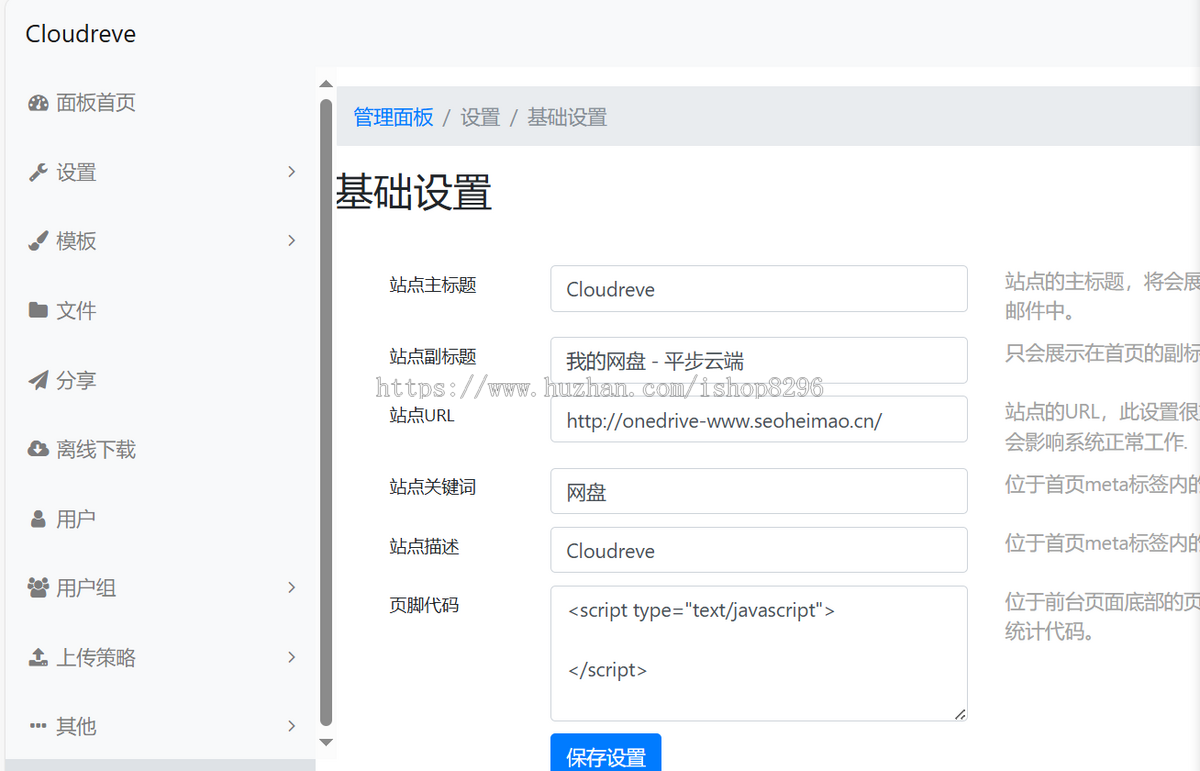
Task: Click the ellipsis icon beside 其他
Action: tap(38, 726)
